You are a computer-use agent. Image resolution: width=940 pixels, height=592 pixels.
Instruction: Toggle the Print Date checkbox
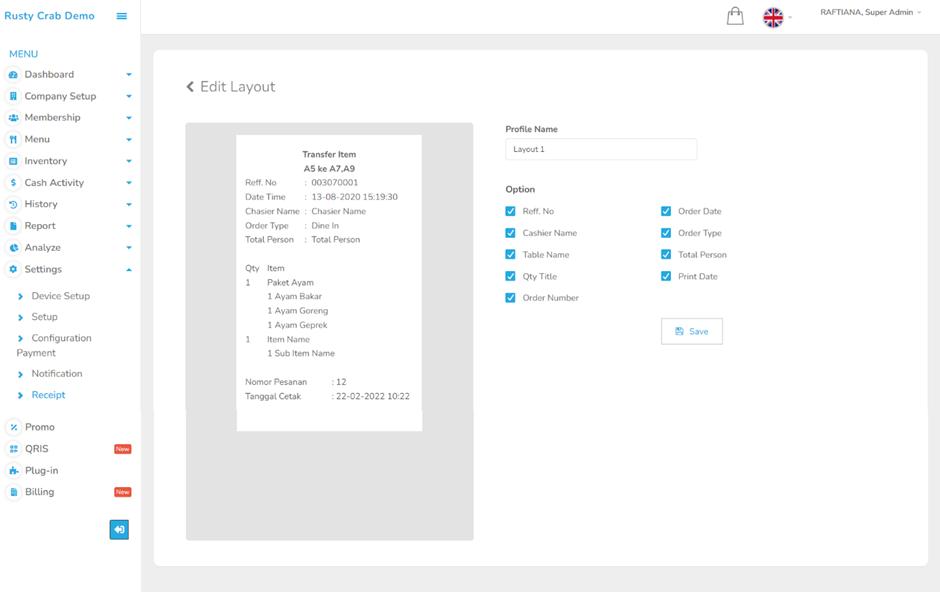[666, 276]
